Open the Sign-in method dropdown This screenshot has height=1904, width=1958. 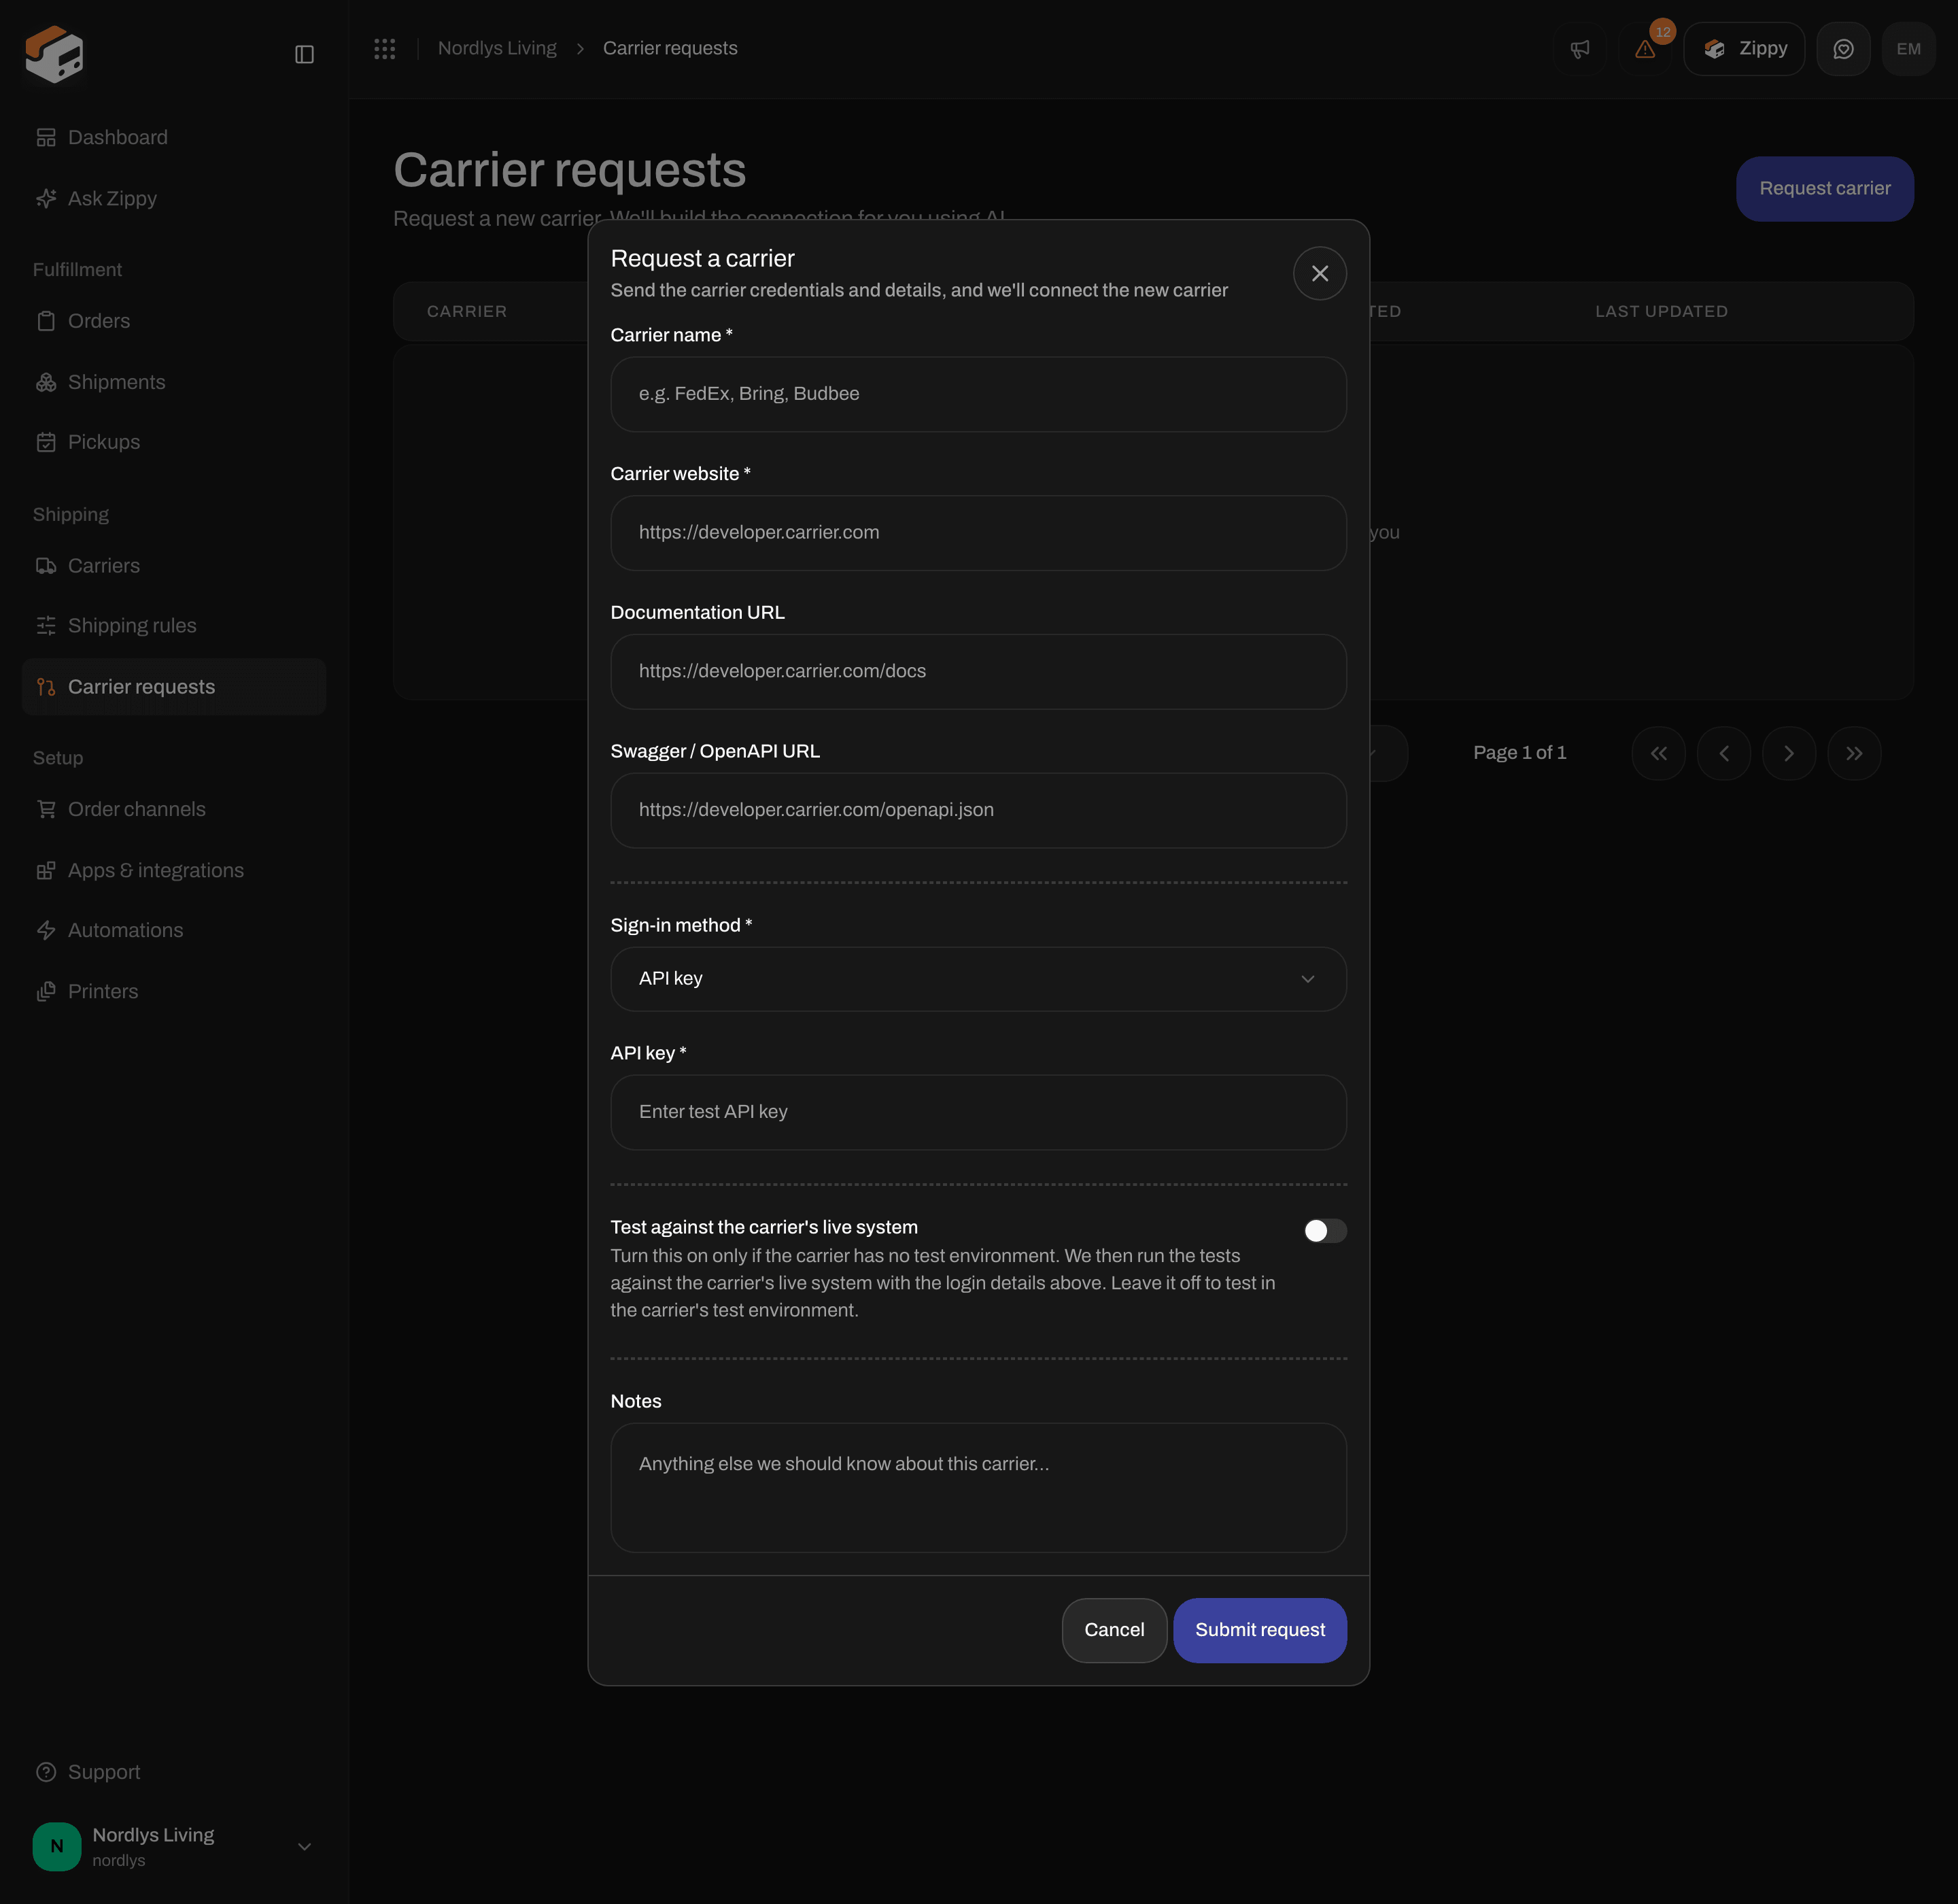(978, 979)
